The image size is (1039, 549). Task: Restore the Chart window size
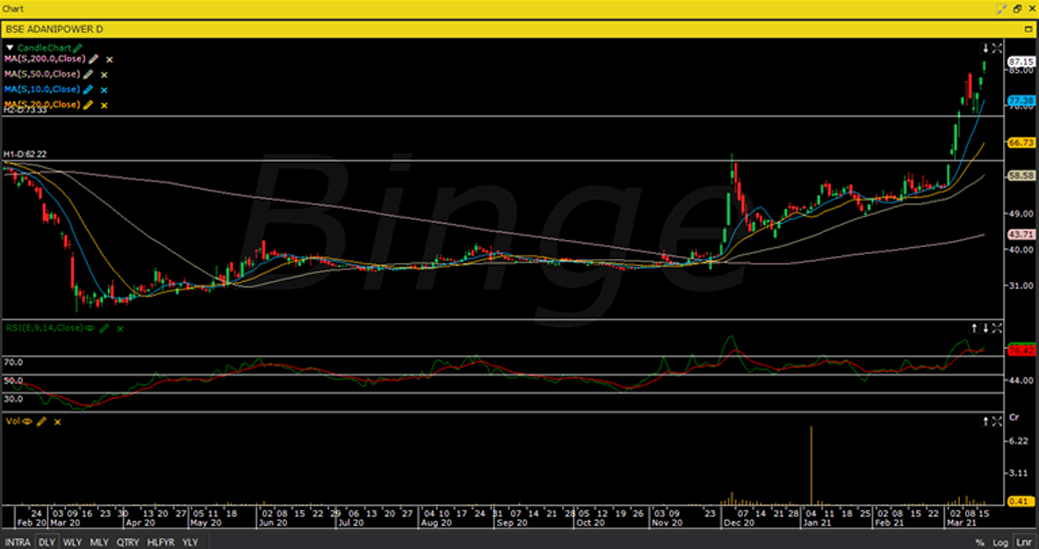1017,8
